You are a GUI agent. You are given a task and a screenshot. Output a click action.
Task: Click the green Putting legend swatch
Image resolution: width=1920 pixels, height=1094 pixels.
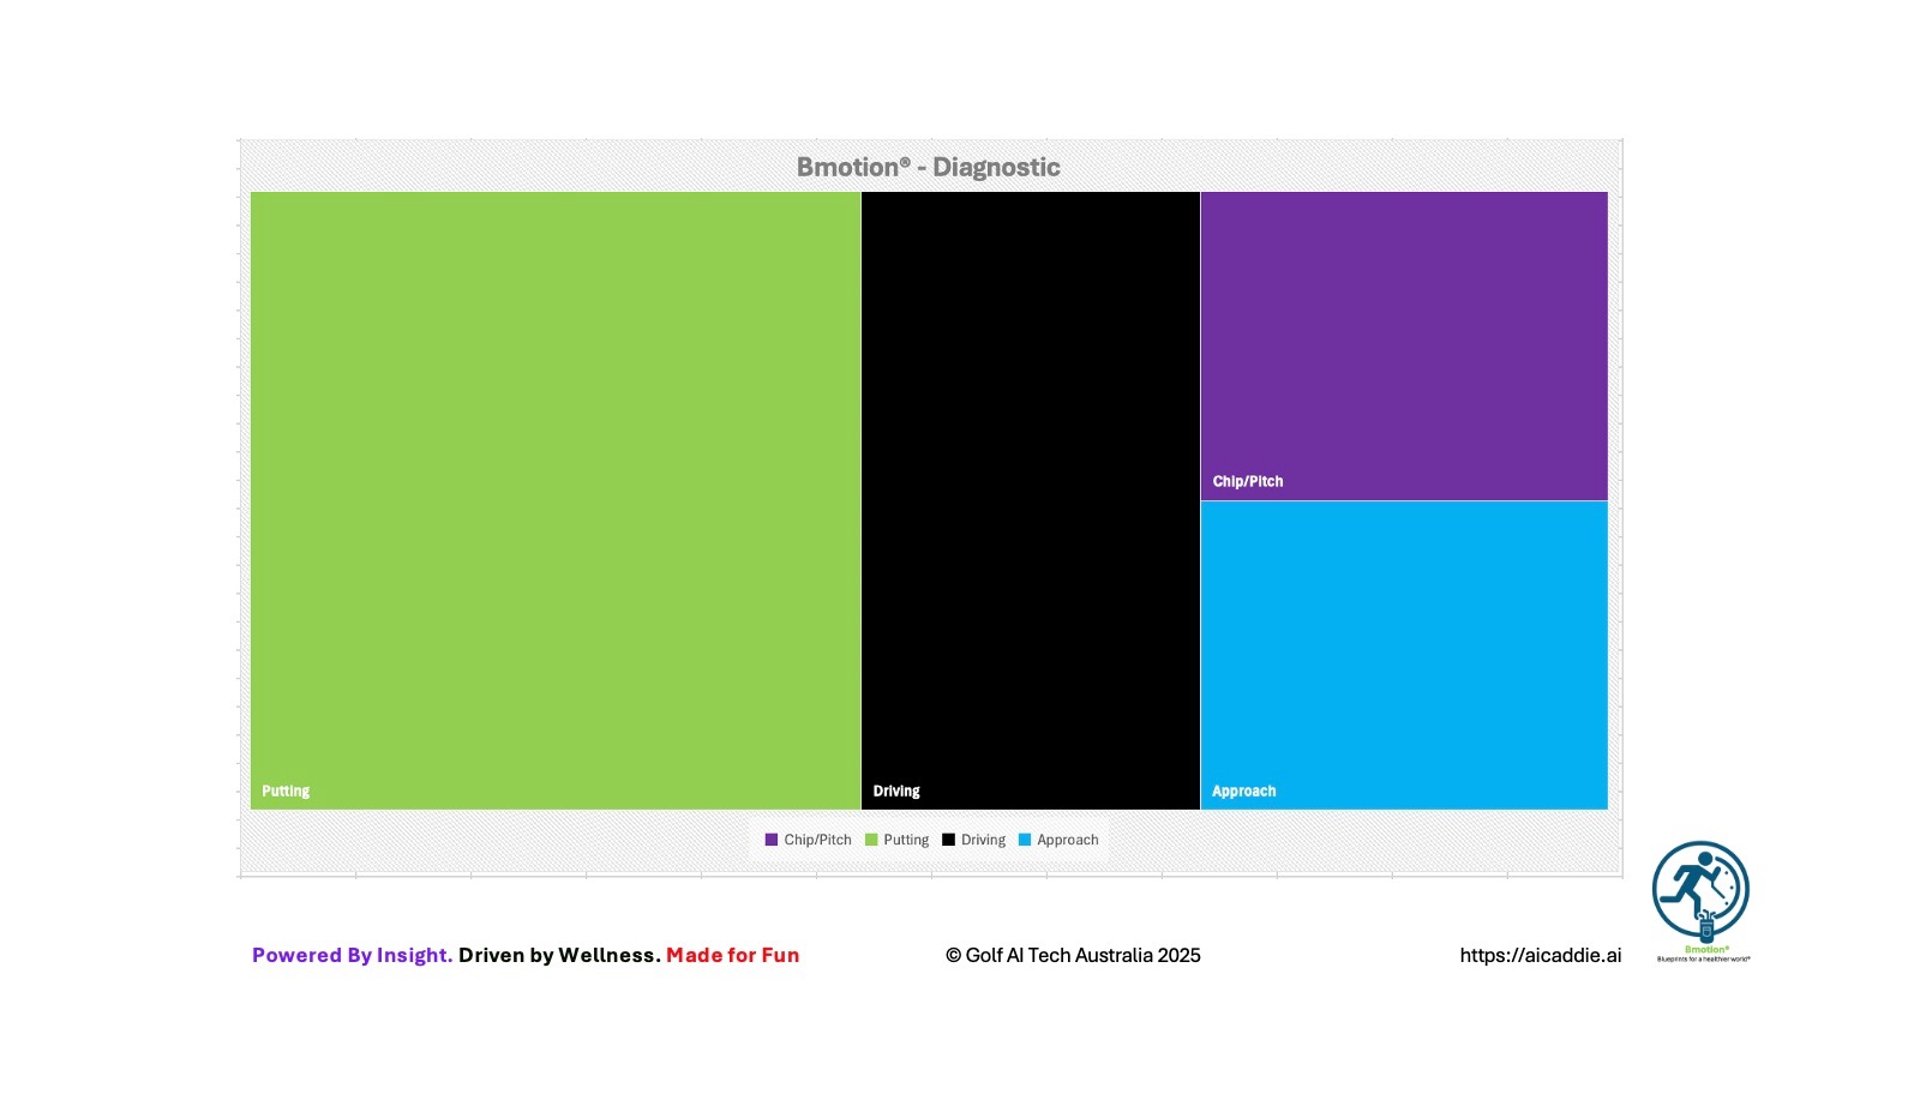tap(871, 840)
